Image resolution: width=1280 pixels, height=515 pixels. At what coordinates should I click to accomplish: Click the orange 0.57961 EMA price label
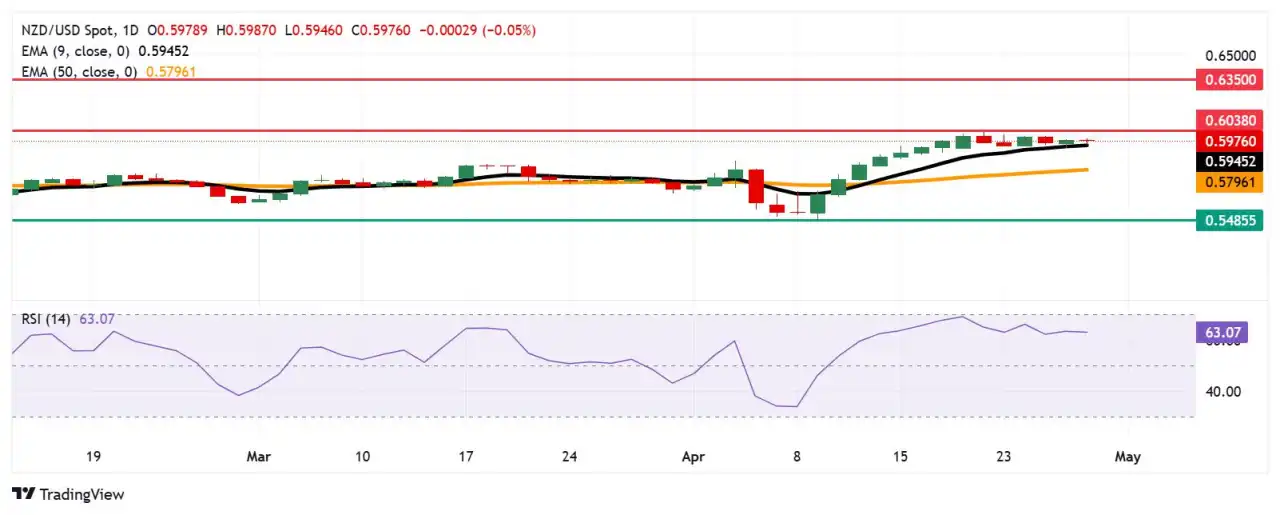coord(1229,182)
